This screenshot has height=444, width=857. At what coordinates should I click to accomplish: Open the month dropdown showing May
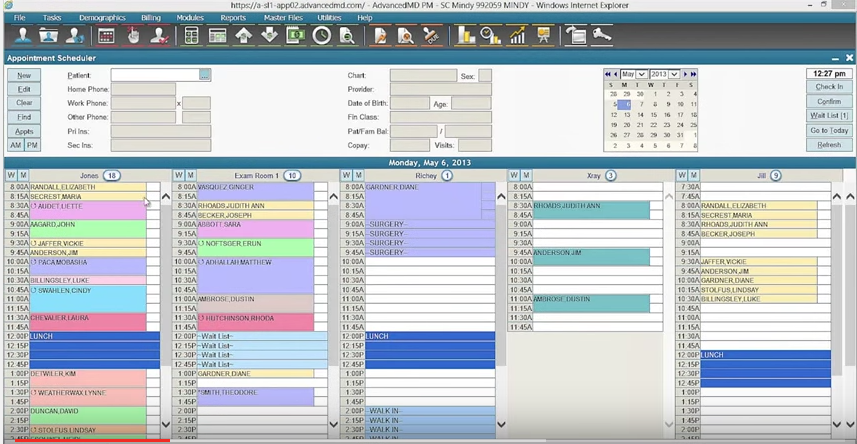(x=633, y=74)
